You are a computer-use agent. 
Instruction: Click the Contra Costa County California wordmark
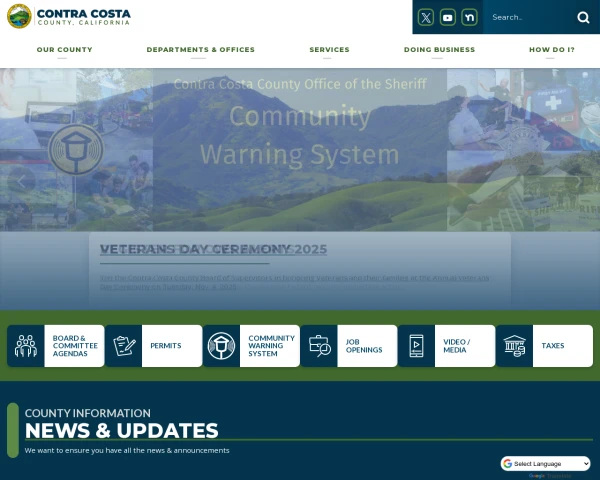click(x=84, y=17)
